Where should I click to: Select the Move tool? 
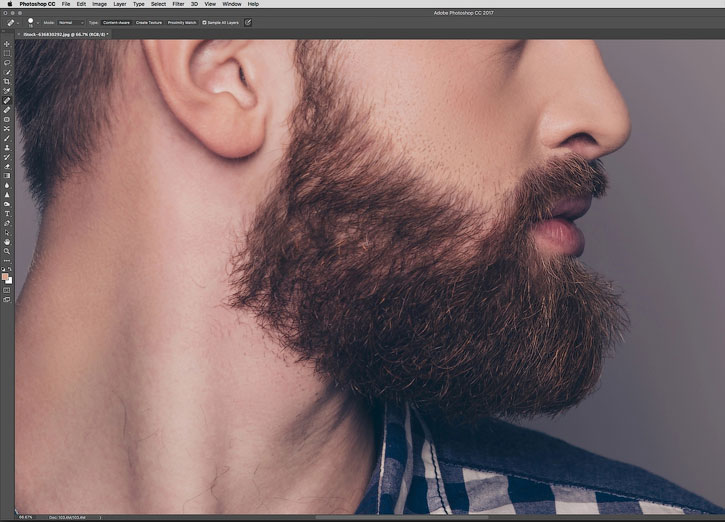7,44
